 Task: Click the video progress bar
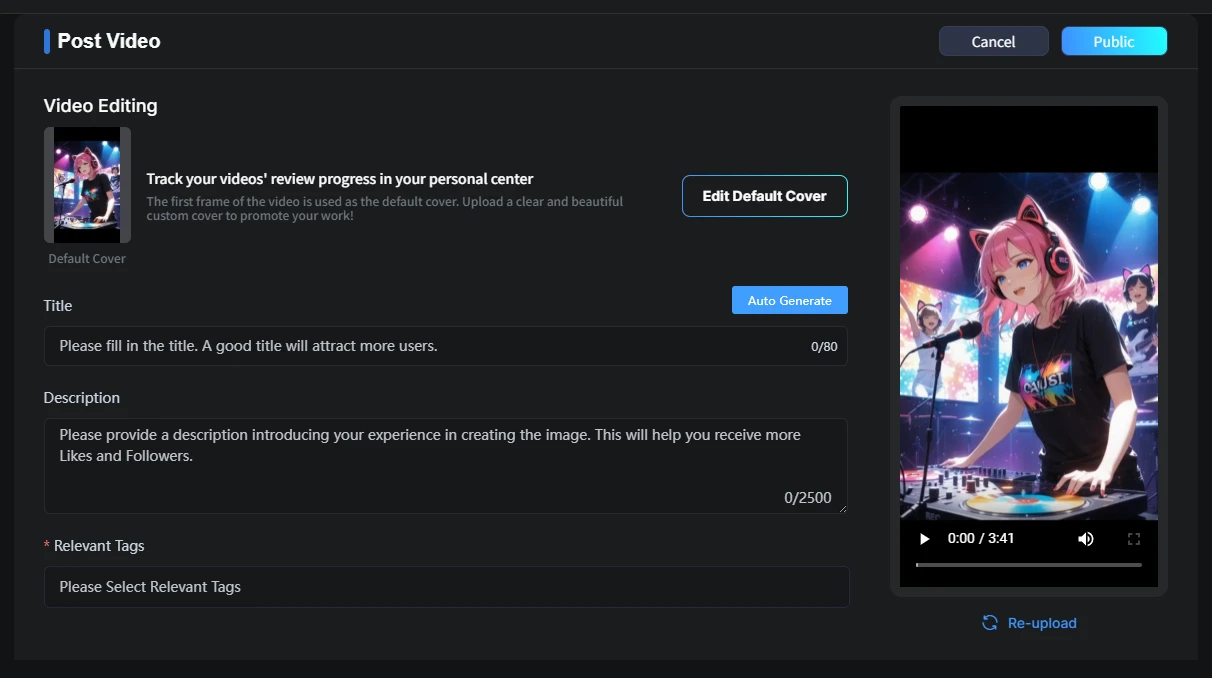click(1028, 565)
